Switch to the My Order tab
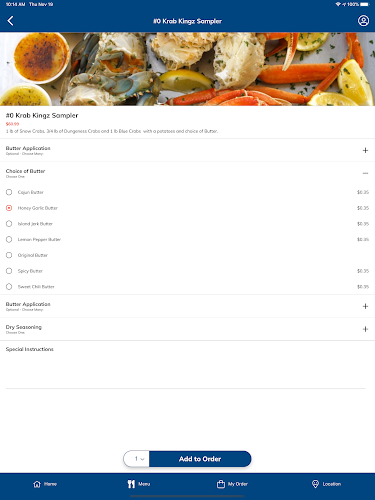Viewport: 375px width, 500px height. click(232, 484)
